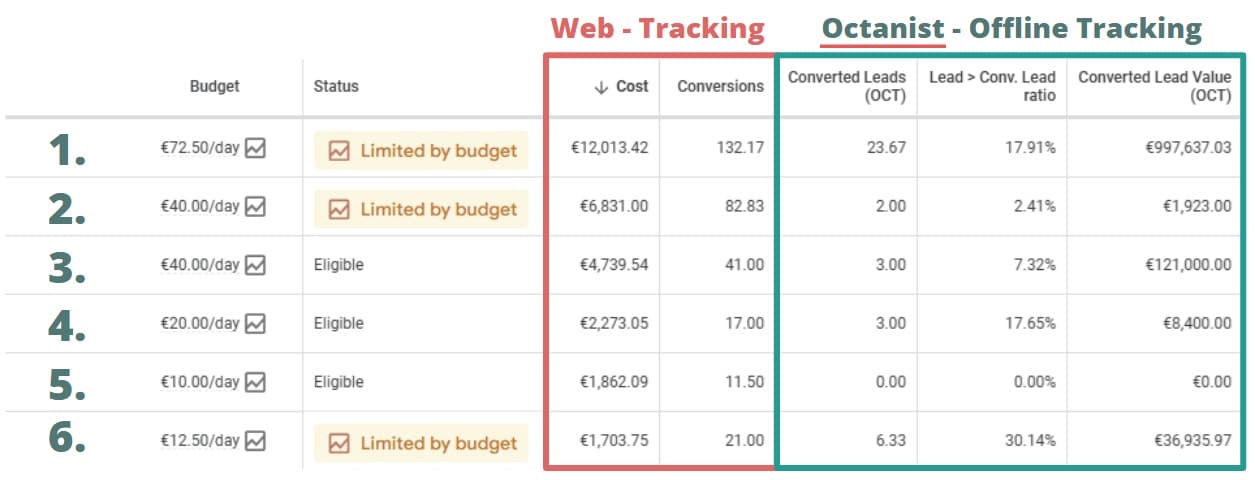Click the Limited by budget badge in row 6
The image size is (1255, 480).
438,443
